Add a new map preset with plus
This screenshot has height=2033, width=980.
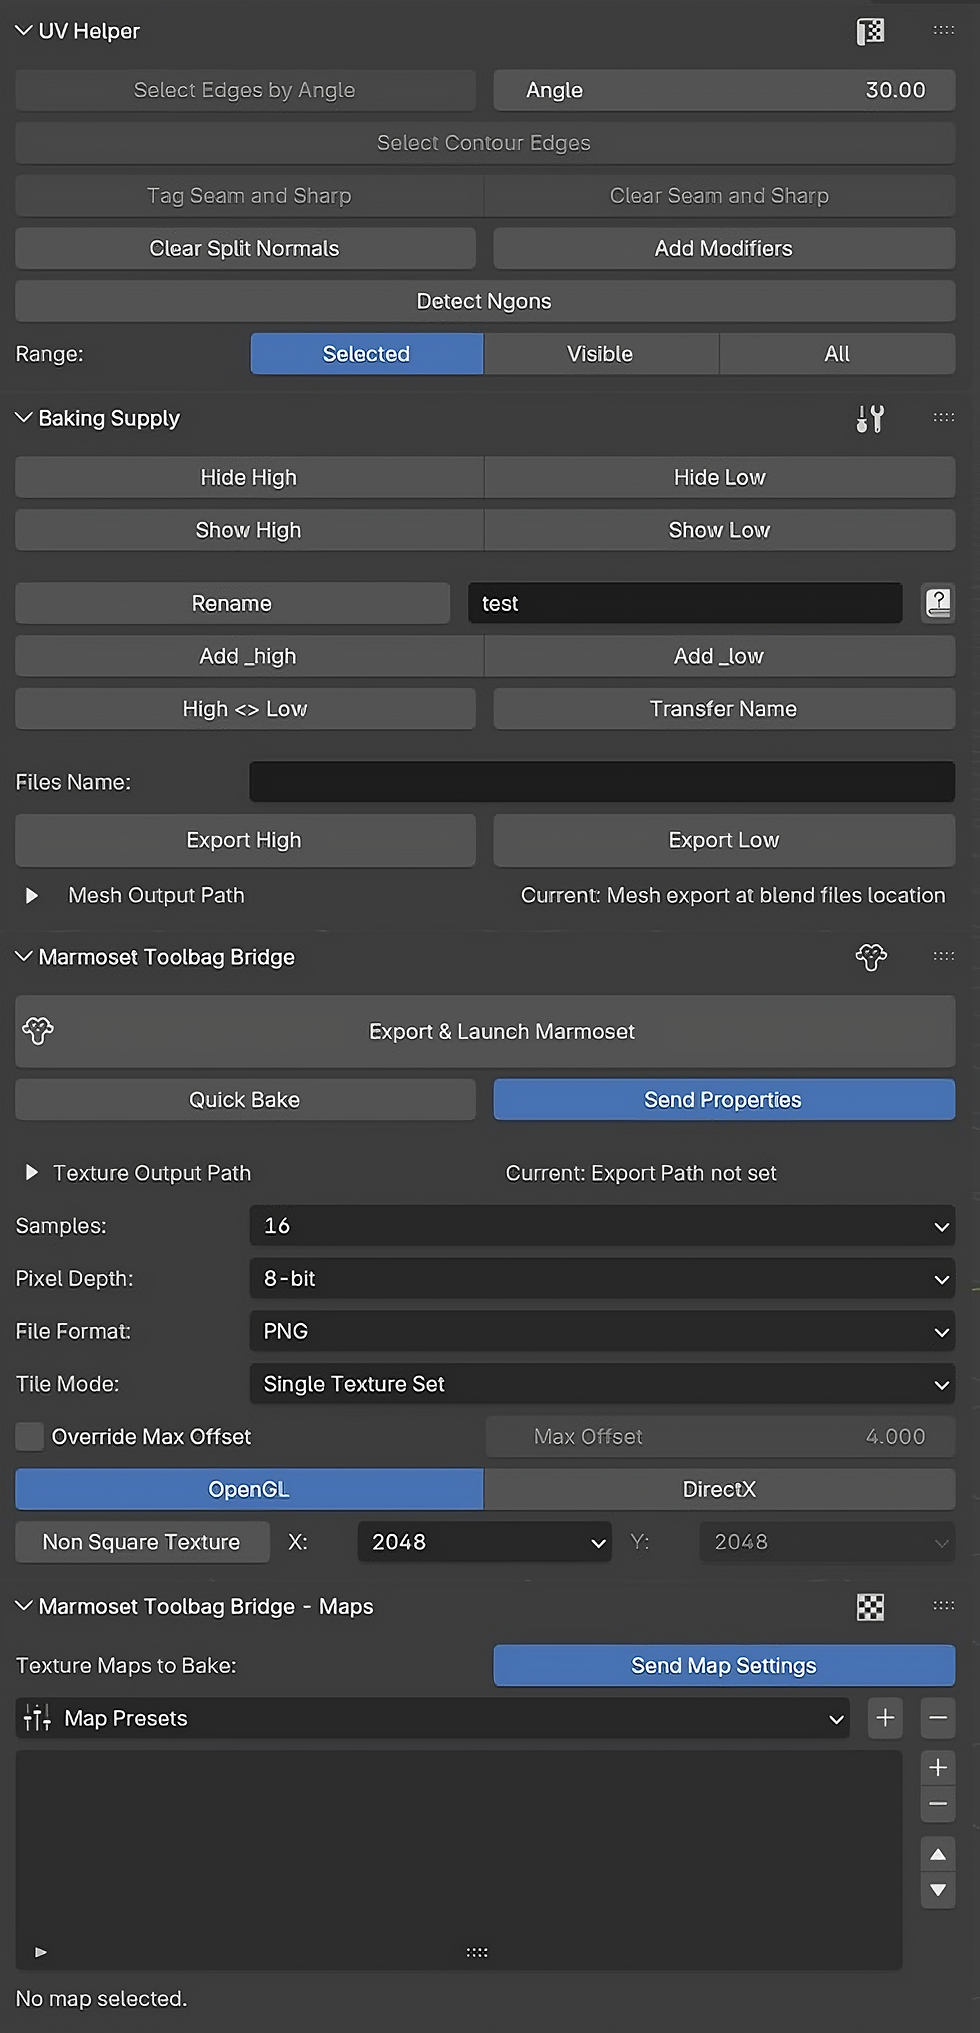pyautogui.click(x=885, y=1718)
